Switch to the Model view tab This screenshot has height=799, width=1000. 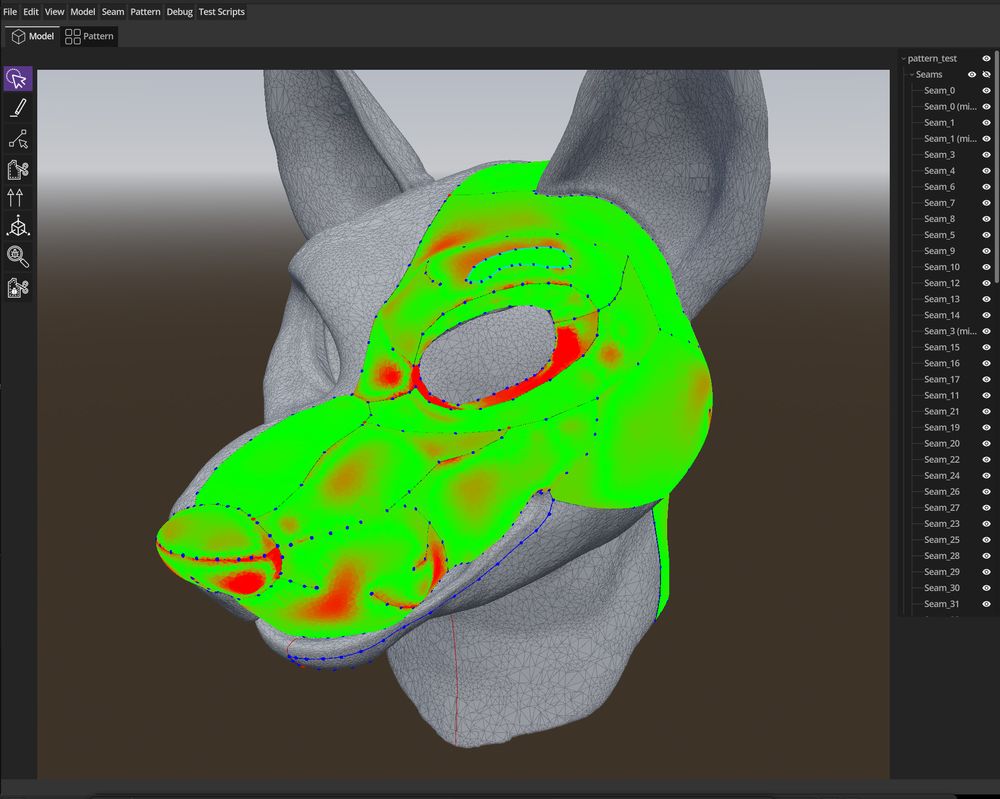33,36
